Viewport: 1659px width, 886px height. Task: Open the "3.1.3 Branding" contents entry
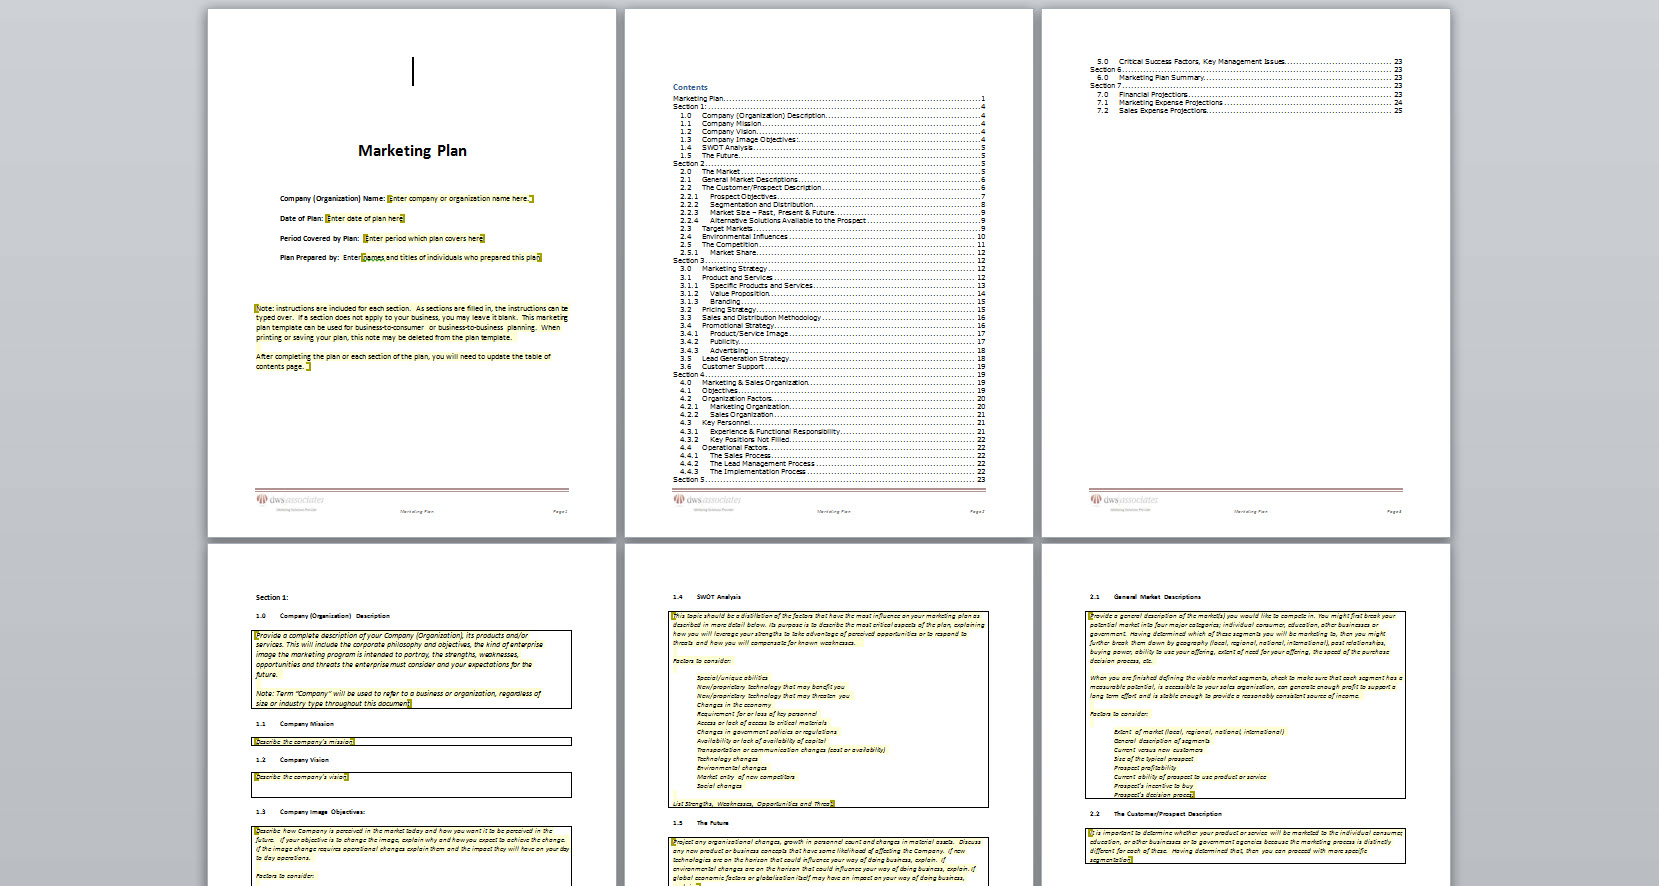(832, 302)
